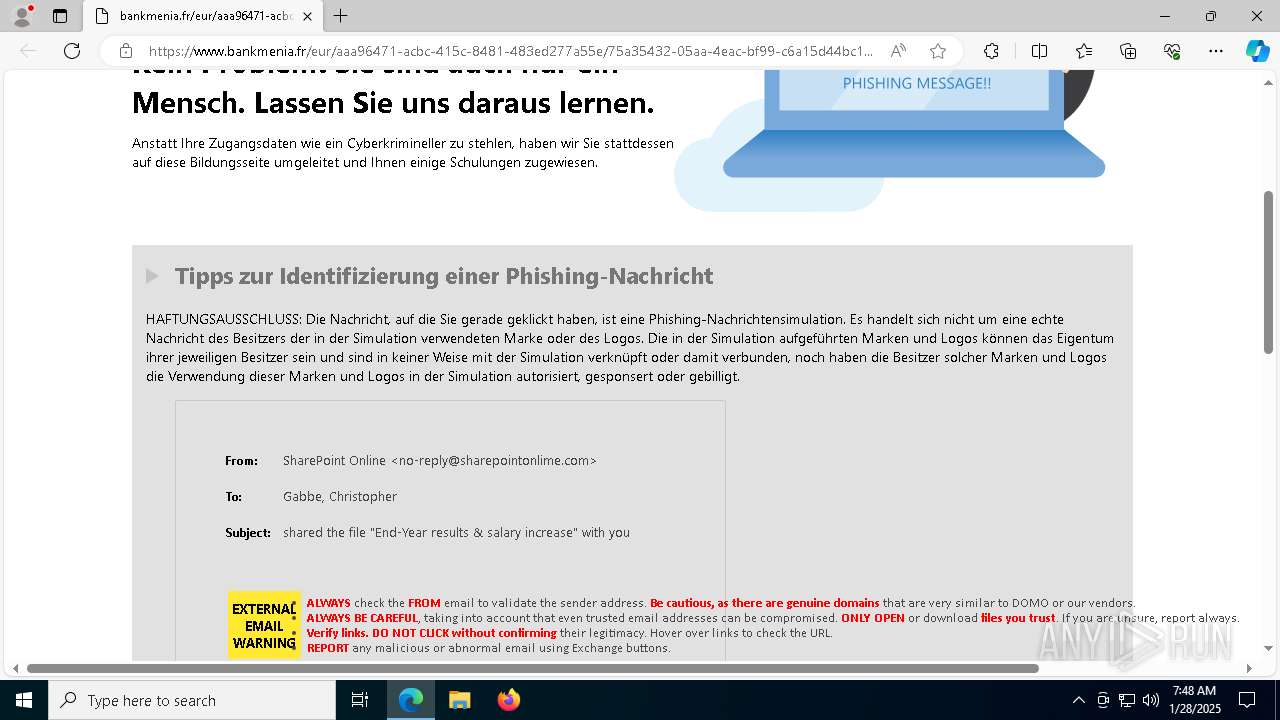Open the notification center icon
This screenshot has height=720, width=1280.
[x=1247, y=700]
